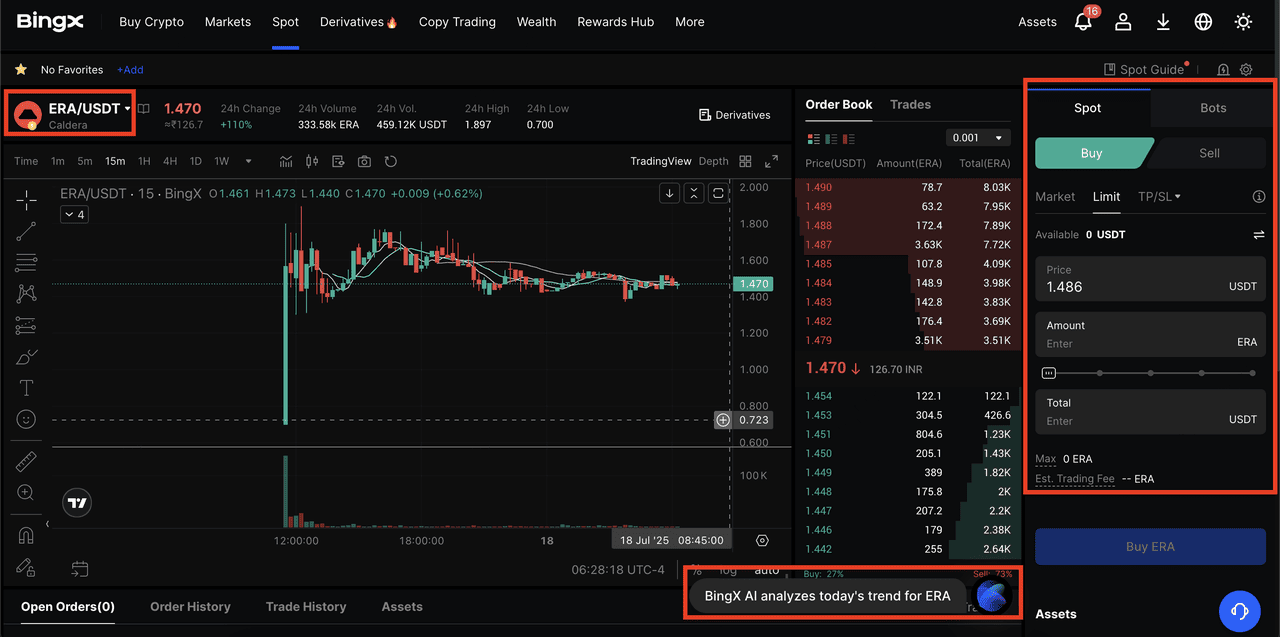The image size is (1280, 637).
Task: Open the More navigation menu
Action: click(689, 22)
